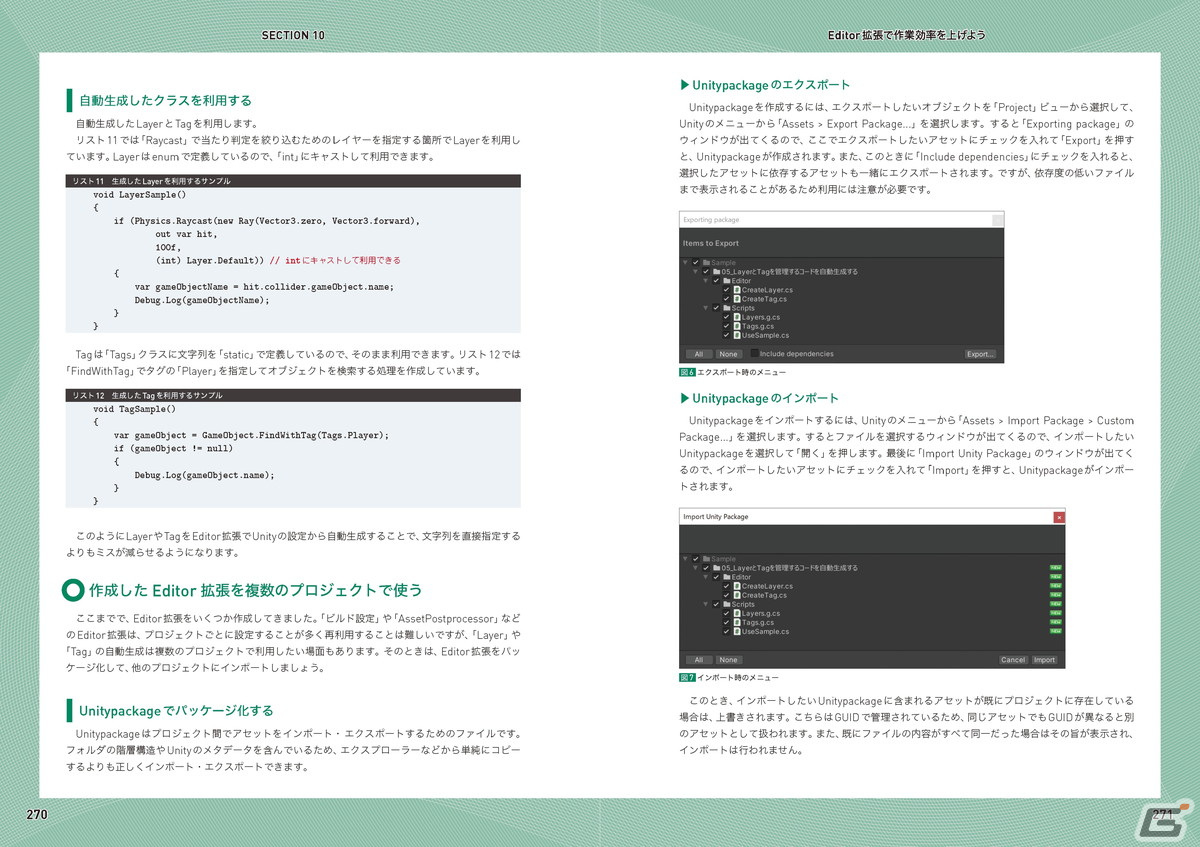Collapse Editor folder arrow in Exporting package
The width and height of the screenshot is (1200, 847).
(x=706, y=281)
